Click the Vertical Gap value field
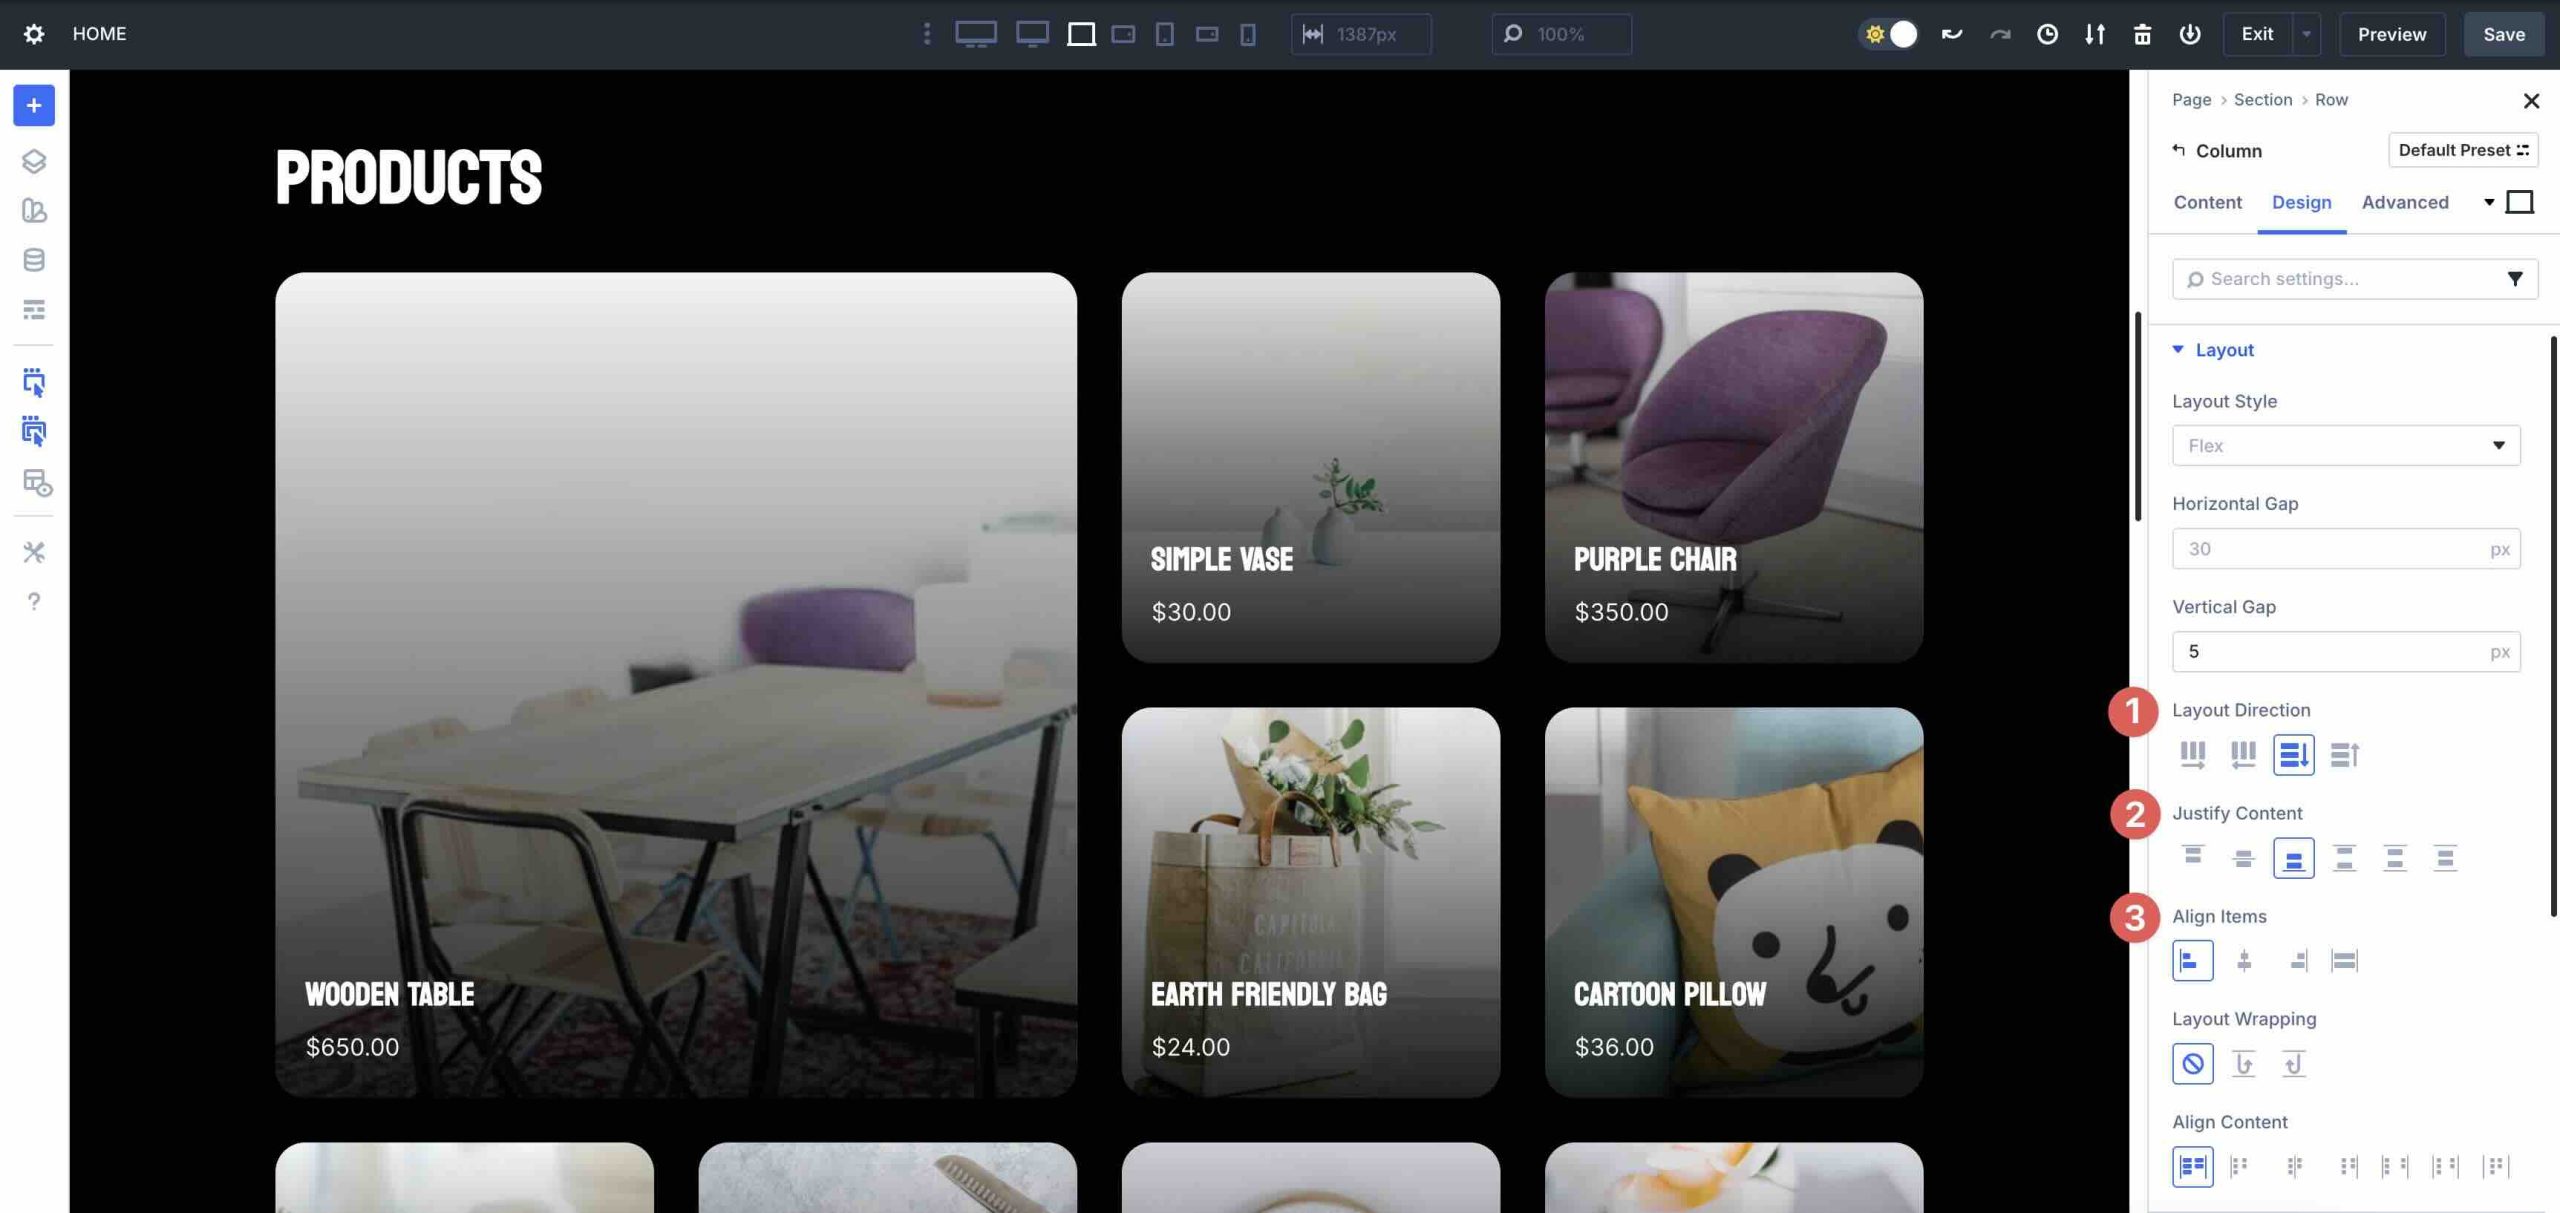 click(x=2330, y=651)
